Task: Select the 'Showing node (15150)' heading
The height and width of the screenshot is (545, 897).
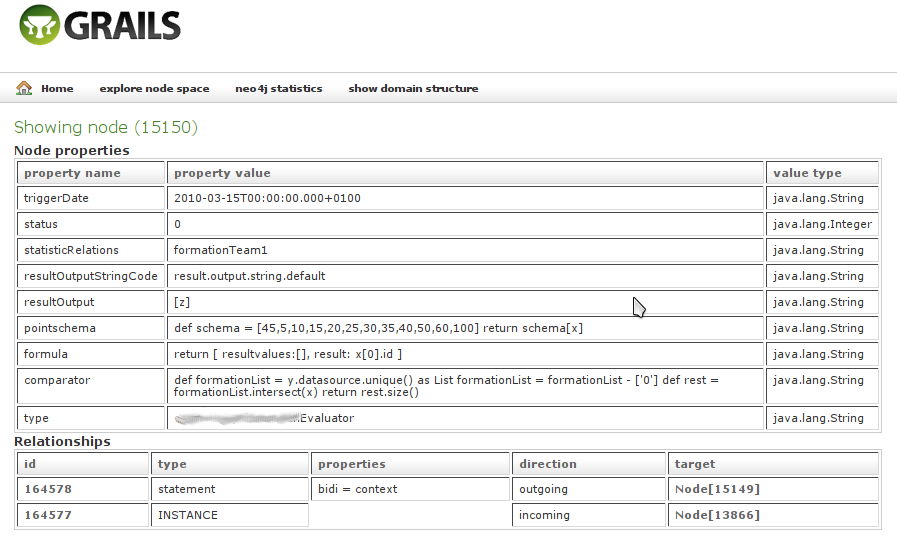Action: (x=106, y=127)
